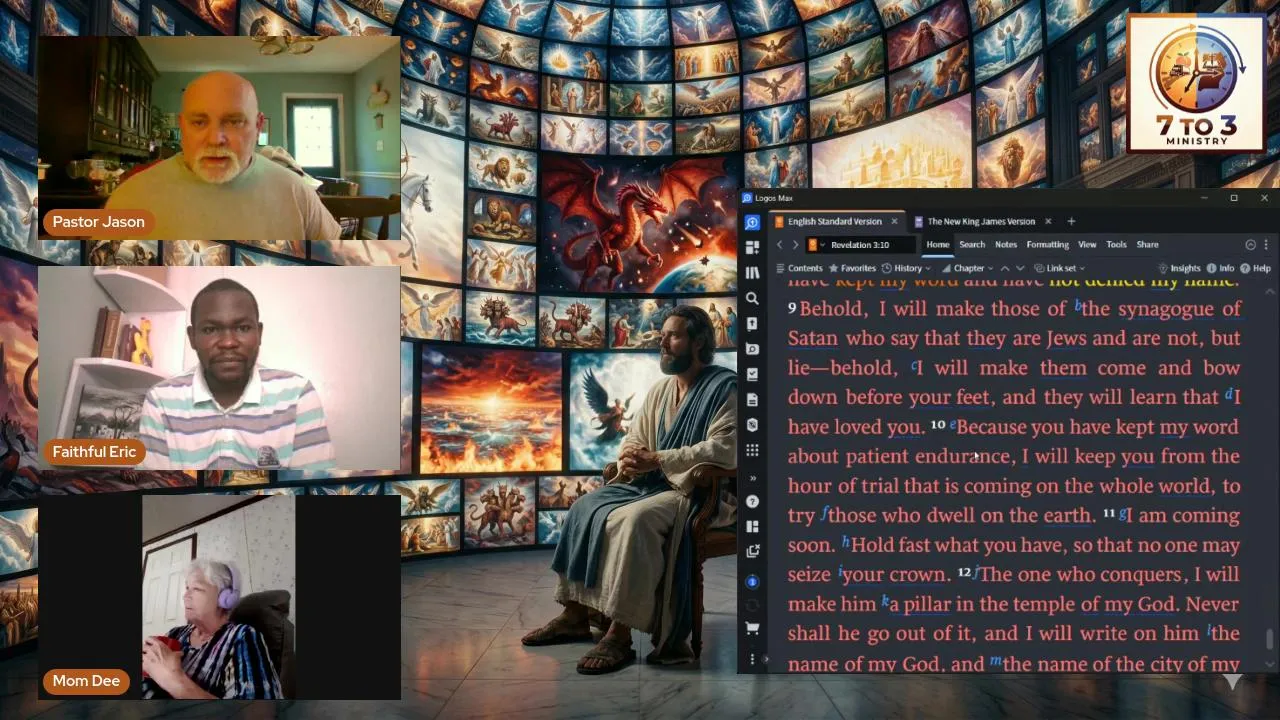Click the vertical scrollbar thumb in Logos
This screenshot has width=1280, height=720.
pyautogui.click(x=1270, y=639)
